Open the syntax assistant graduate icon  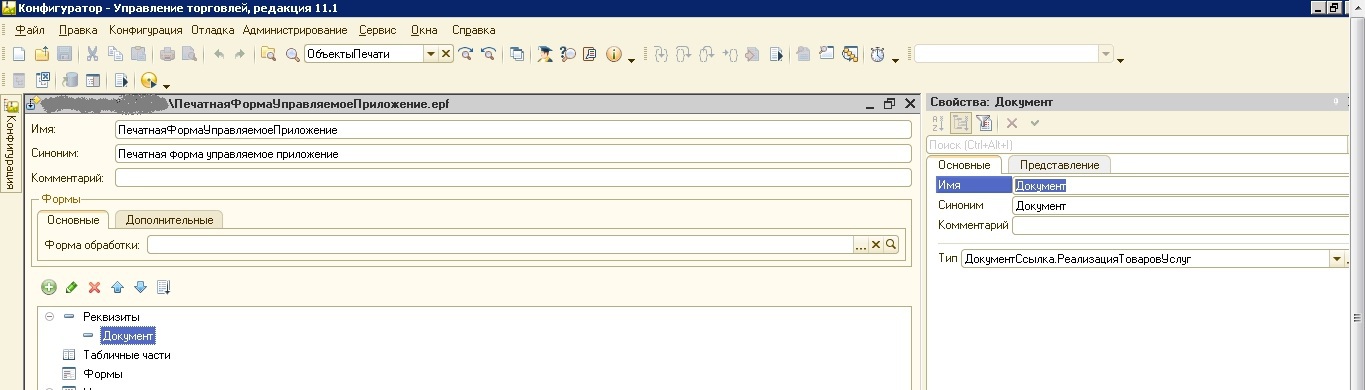pyautogui.click(x=545, y=54)
